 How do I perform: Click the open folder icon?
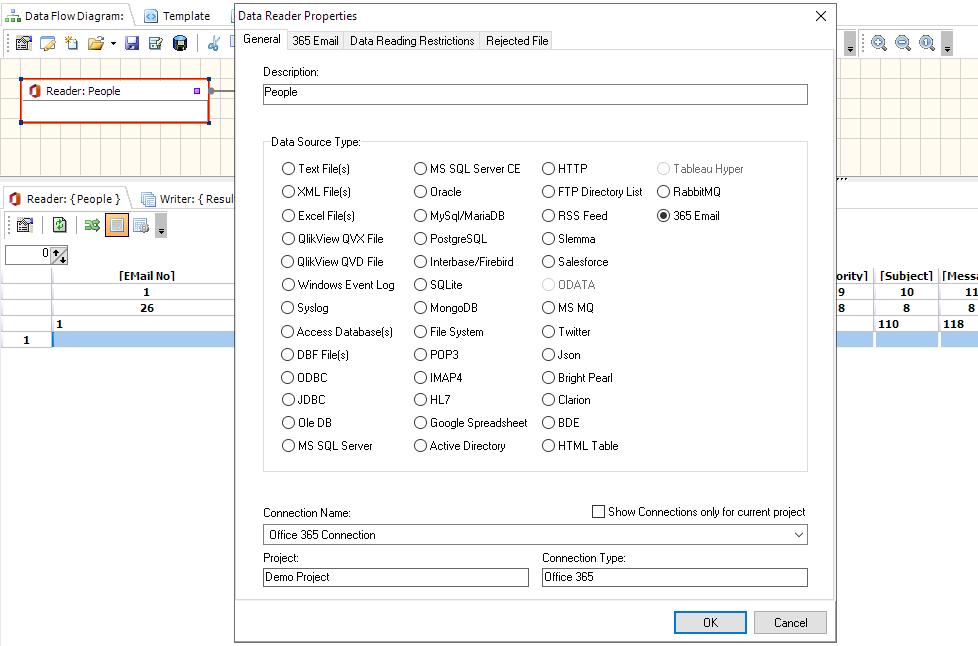(x=95, y=43)
